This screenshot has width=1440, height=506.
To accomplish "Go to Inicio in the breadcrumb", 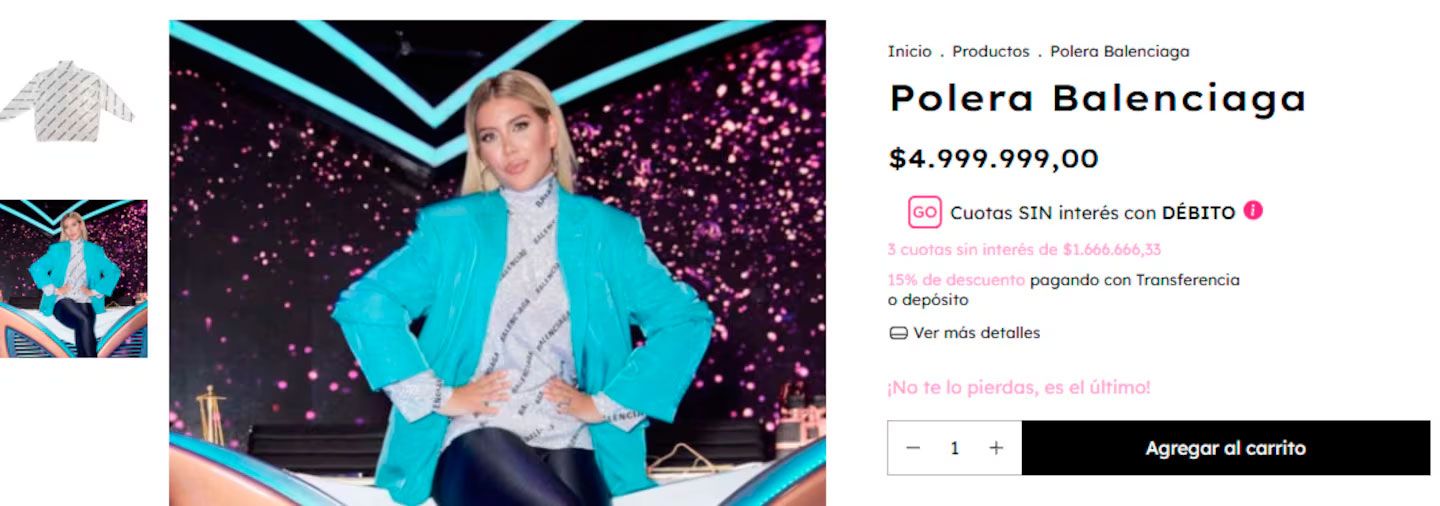I will coord(909,51).
